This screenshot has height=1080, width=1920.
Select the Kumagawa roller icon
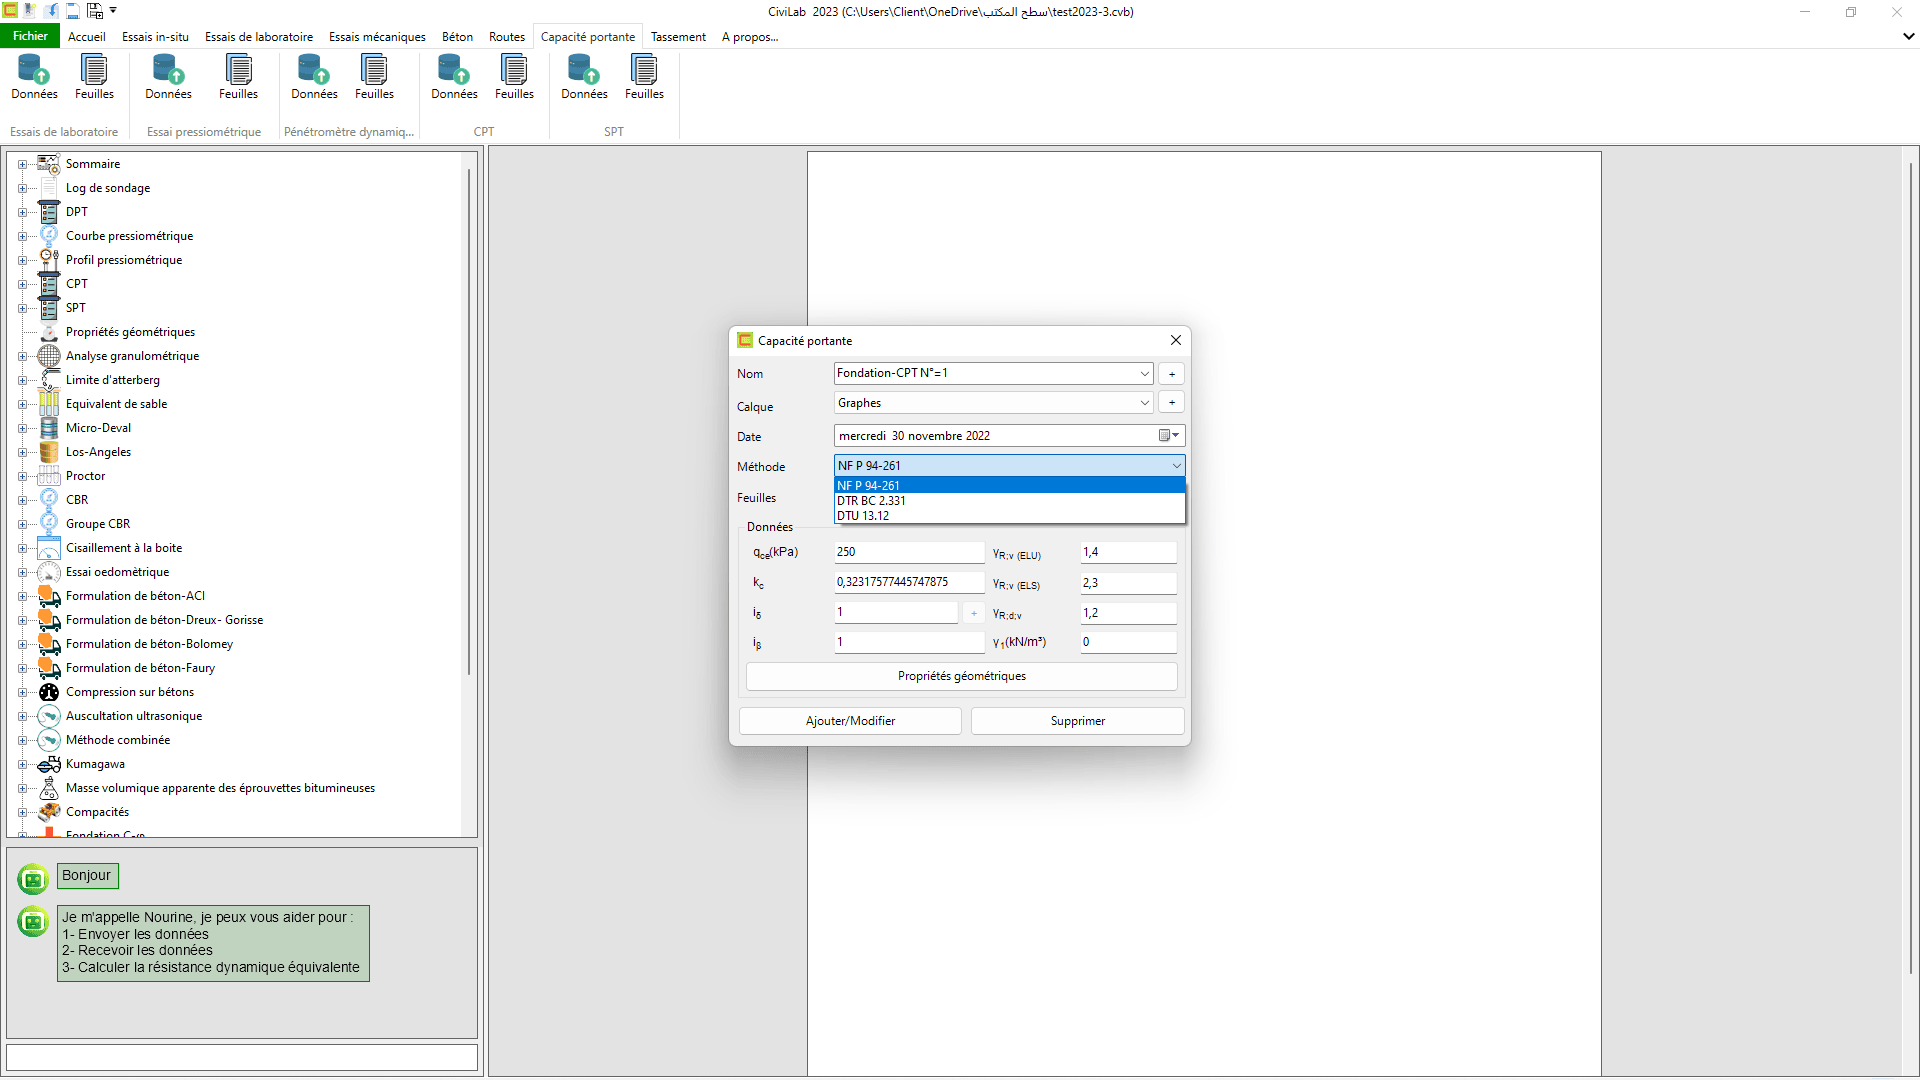click(x=49, y=764)
